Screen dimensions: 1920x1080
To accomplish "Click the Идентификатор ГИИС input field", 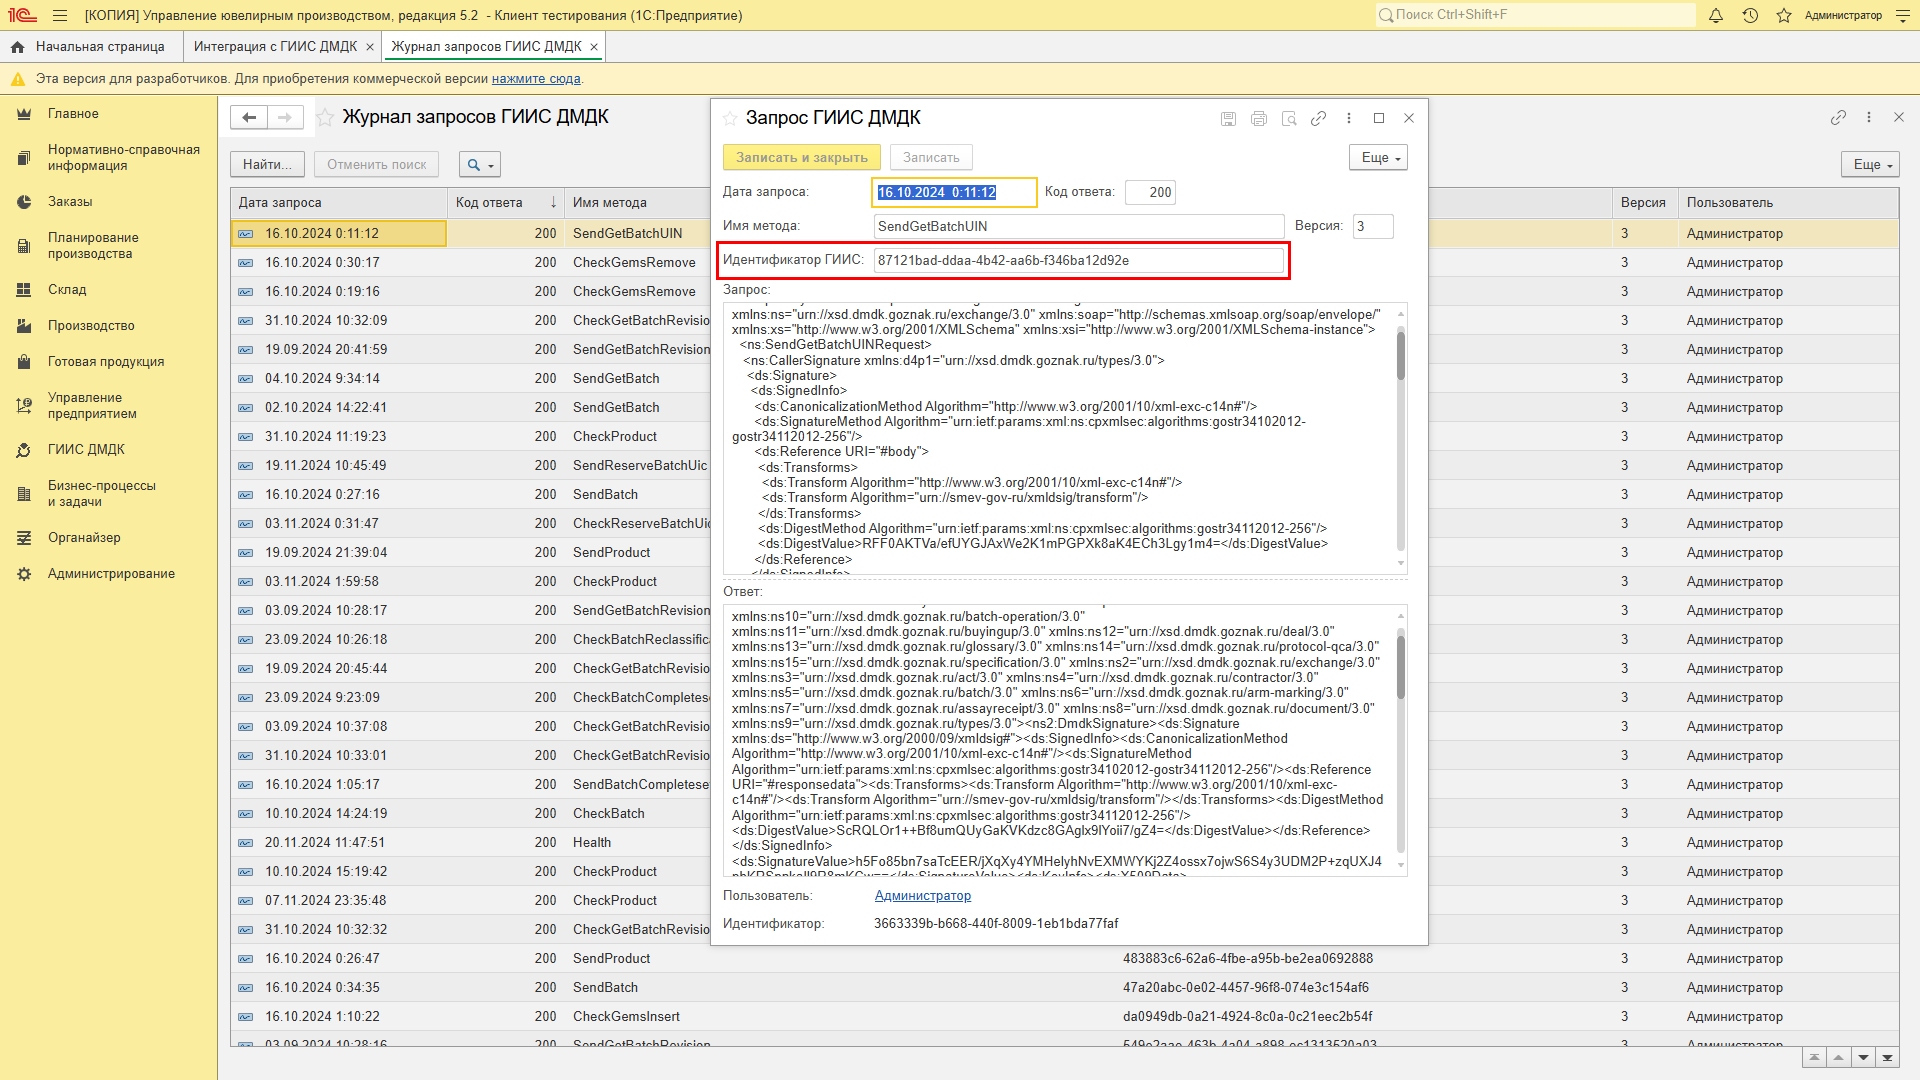I will pyautogui.click(x=1078, y=260).
